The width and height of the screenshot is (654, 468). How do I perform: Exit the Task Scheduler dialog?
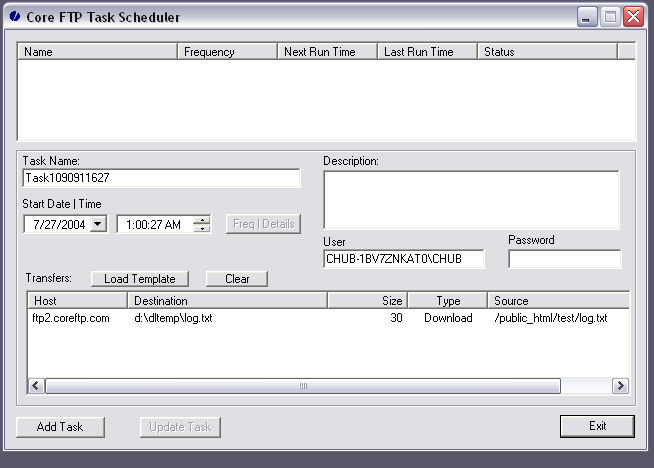coord(597,427)
